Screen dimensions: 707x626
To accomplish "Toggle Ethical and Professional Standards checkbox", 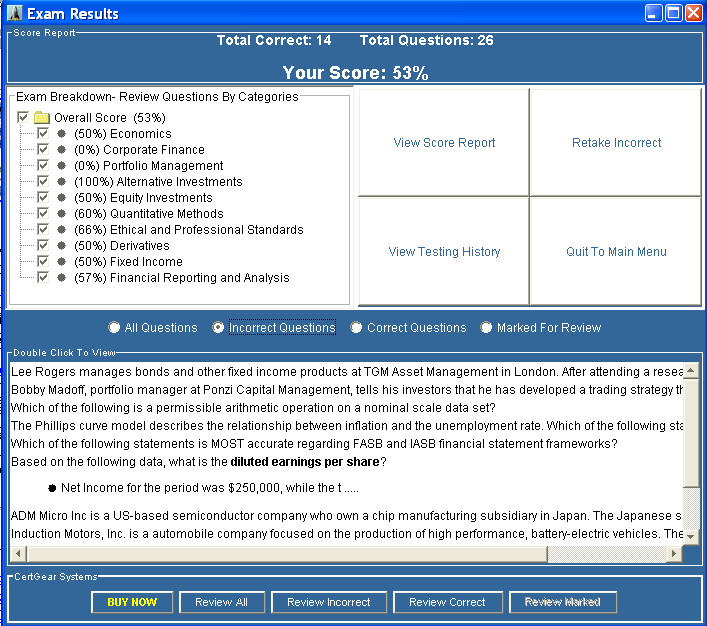I will tap(43, 230).
